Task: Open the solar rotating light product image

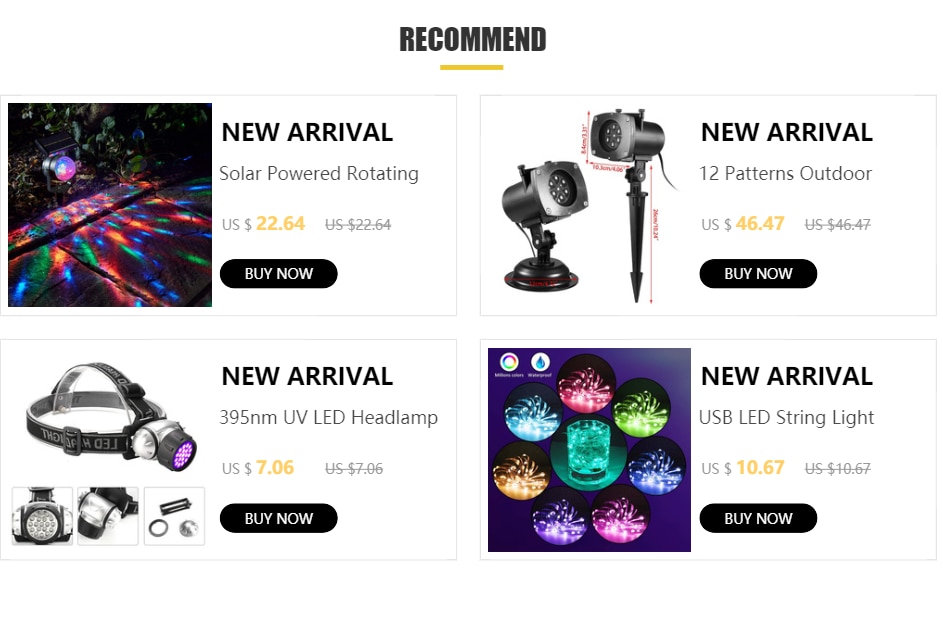Action: [109, 205]
